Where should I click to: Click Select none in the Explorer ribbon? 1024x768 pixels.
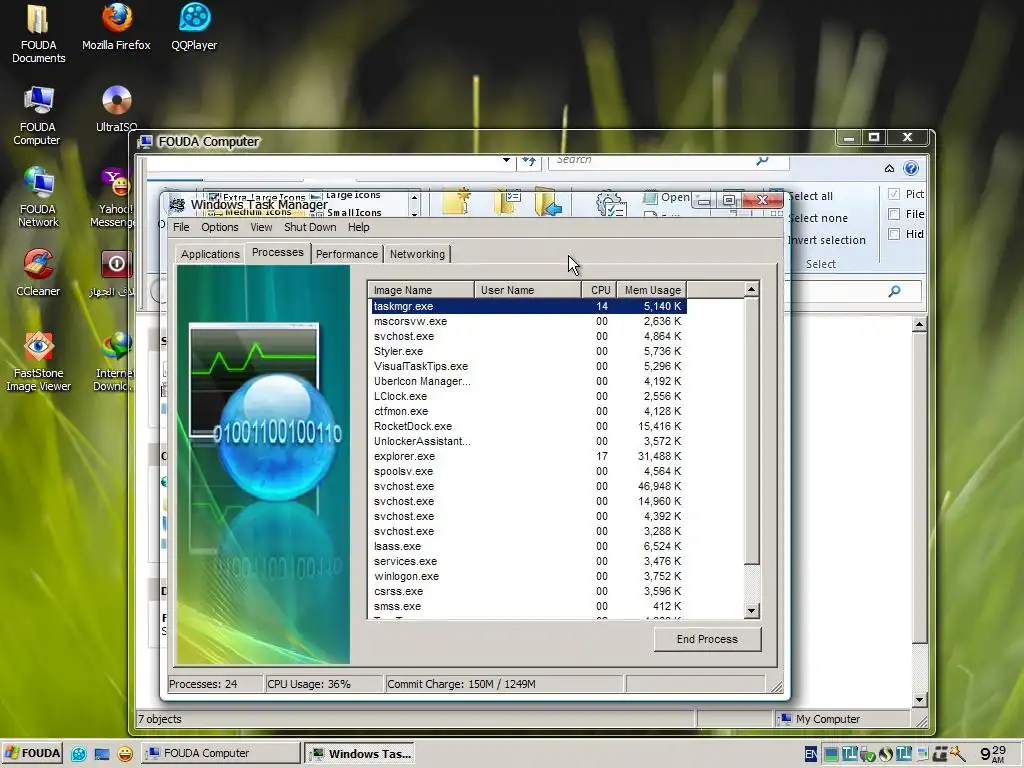pos(818,218)
